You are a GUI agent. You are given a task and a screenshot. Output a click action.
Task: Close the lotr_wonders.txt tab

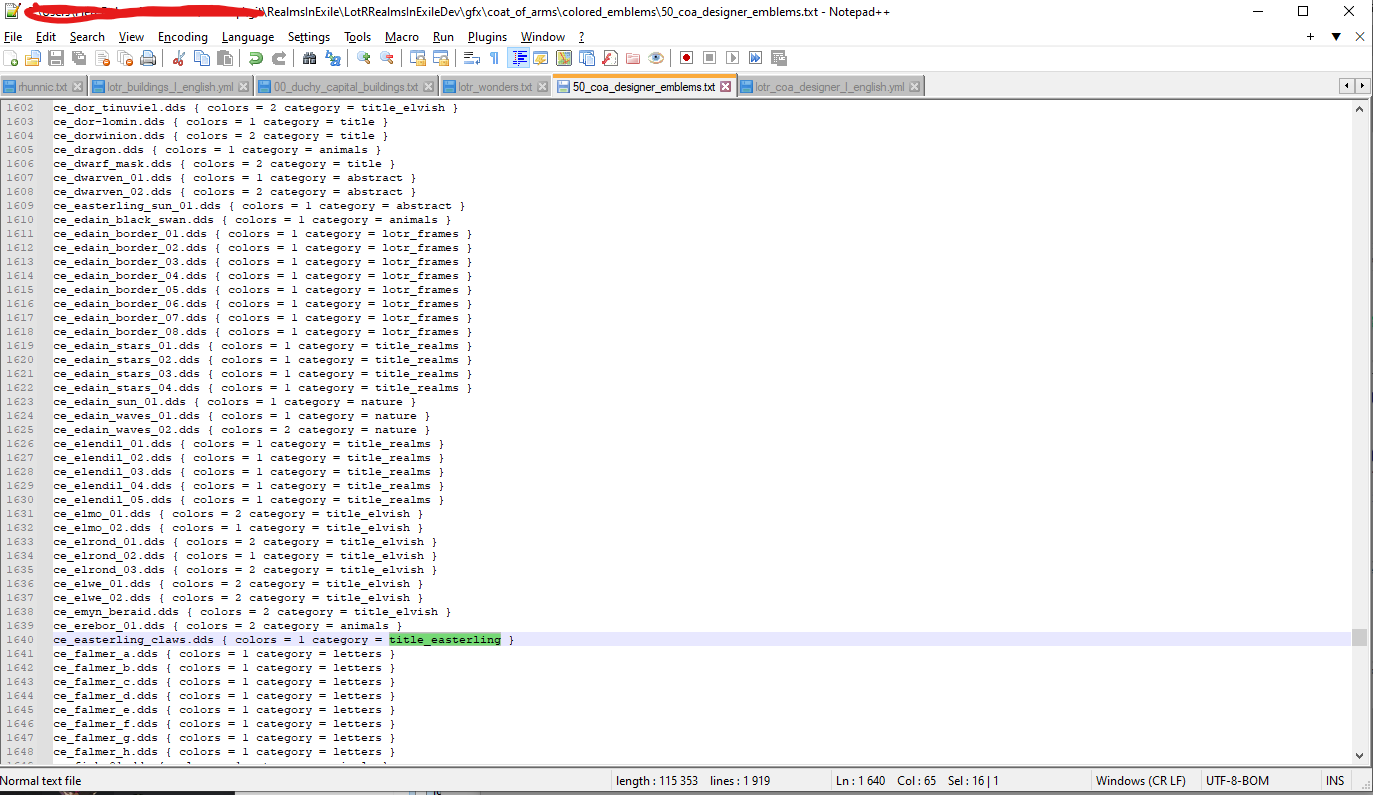[541, 87]
